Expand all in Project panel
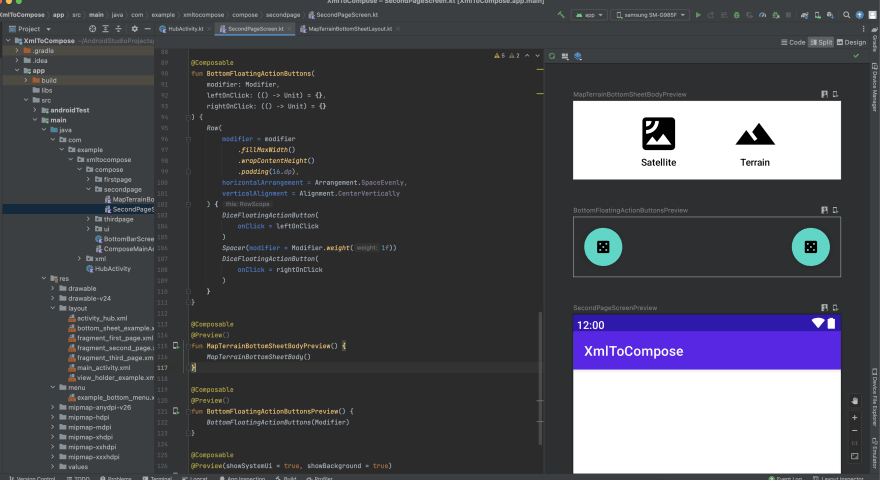 106,29
